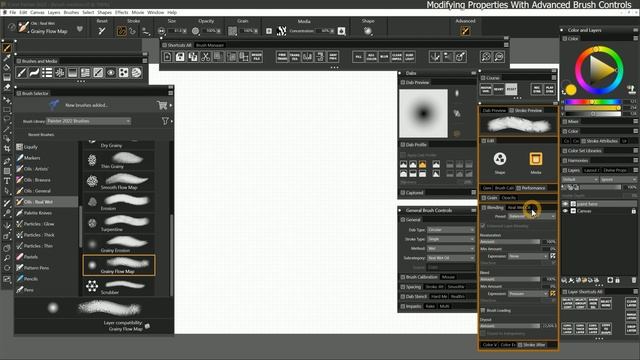Select the Brush tool in the toolbox
The image size is (640, 360).
coord(7,48)
